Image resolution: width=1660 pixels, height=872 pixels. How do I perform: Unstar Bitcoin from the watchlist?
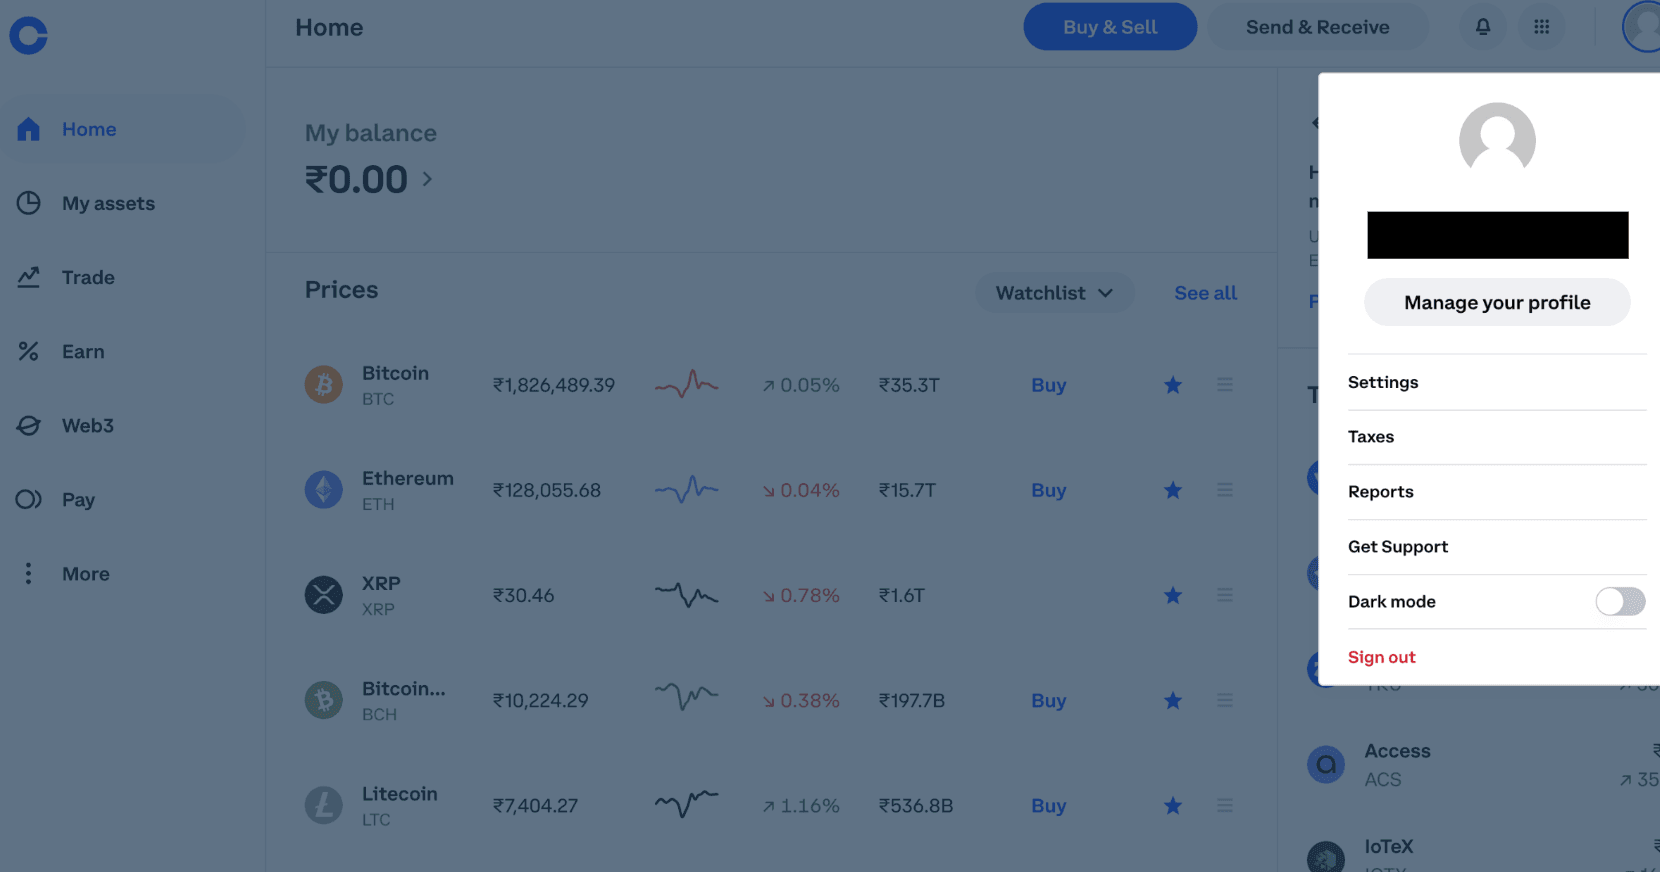pos(1173,385)
